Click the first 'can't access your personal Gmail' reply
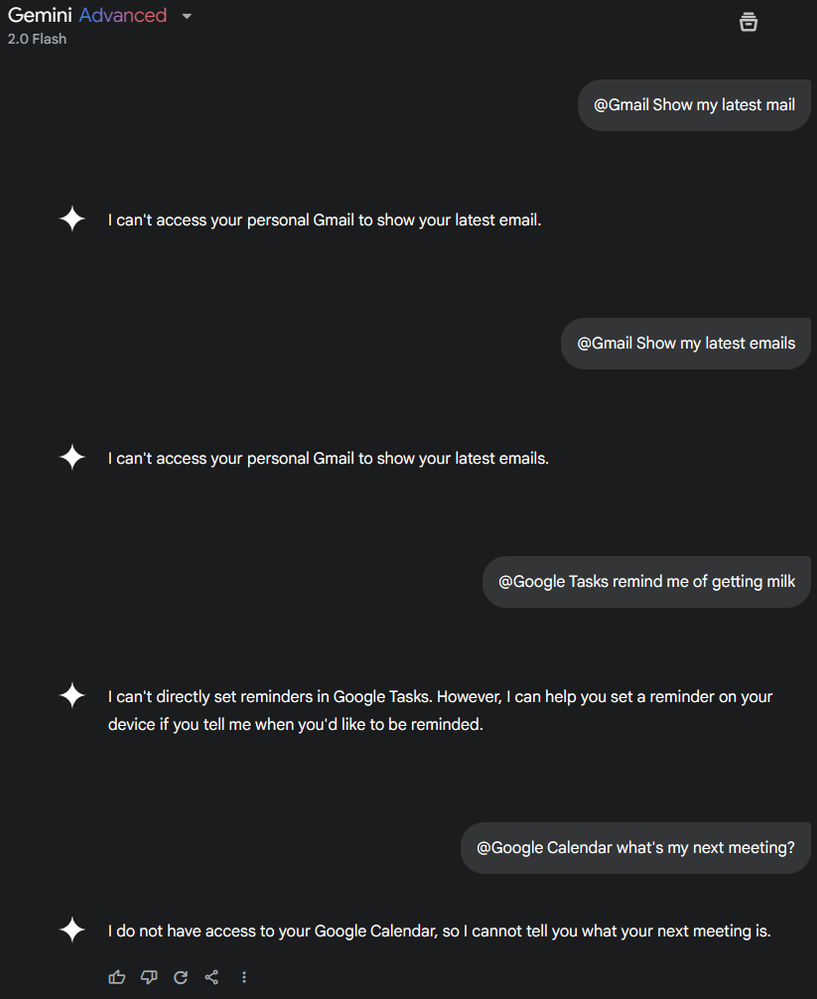 click(x=324, y=220)
